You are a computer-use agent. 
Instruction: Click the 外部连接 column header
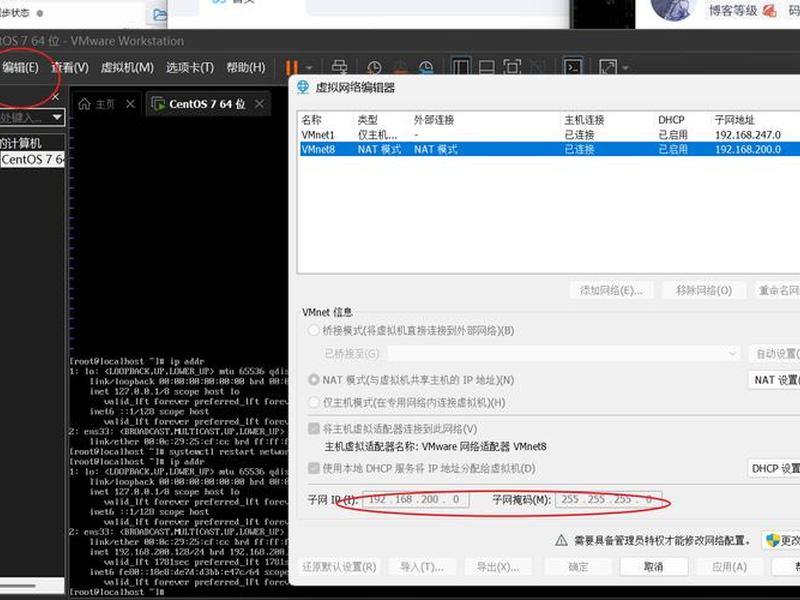[x=434, y=120]
